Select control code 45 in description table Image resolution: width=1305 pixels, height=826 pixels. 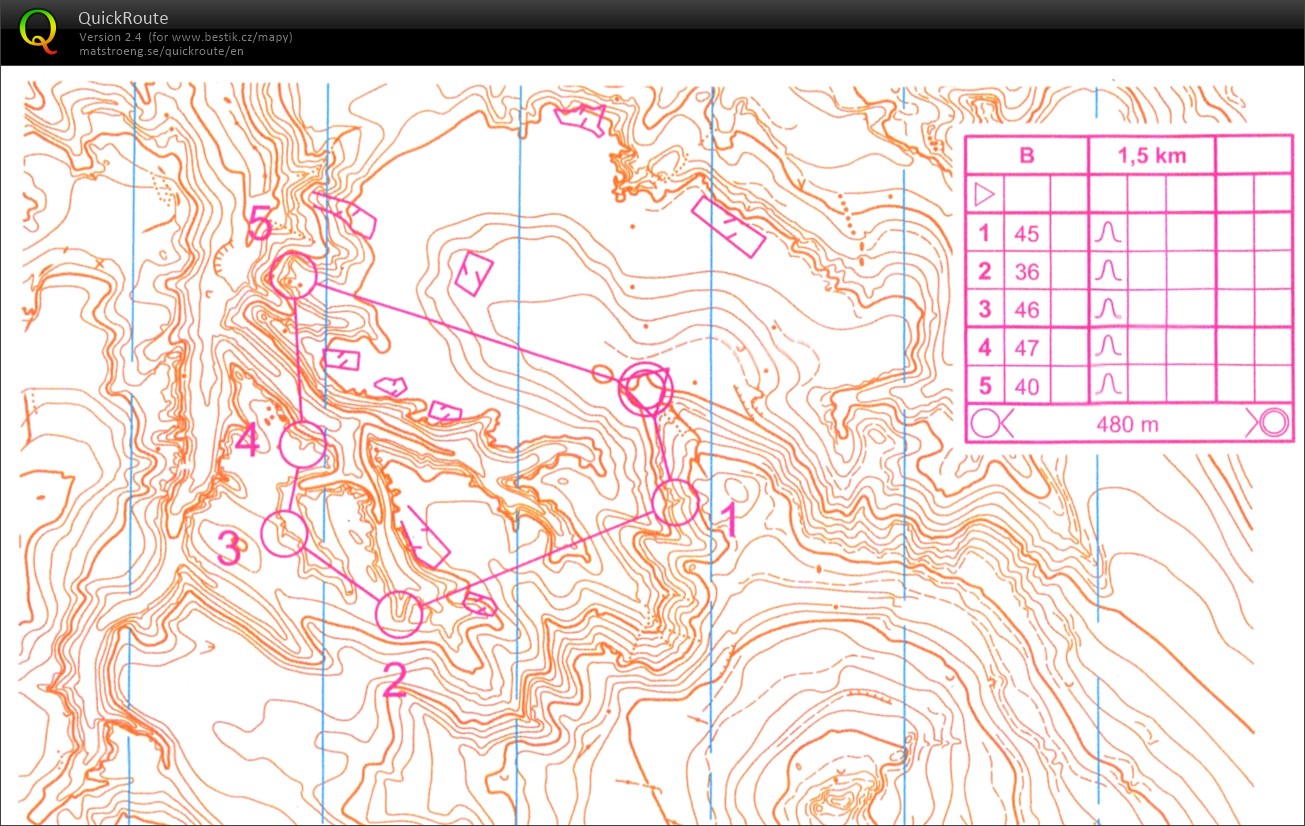coord(1026,233)
